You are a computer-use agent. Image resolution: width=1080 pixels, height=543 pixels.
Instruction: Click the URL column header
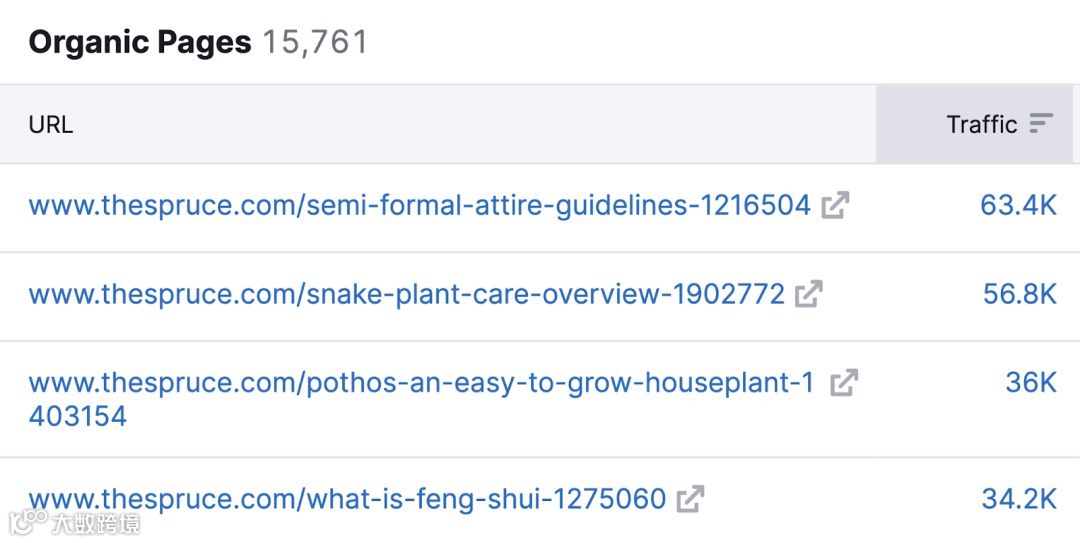click(x=51, y=125)
